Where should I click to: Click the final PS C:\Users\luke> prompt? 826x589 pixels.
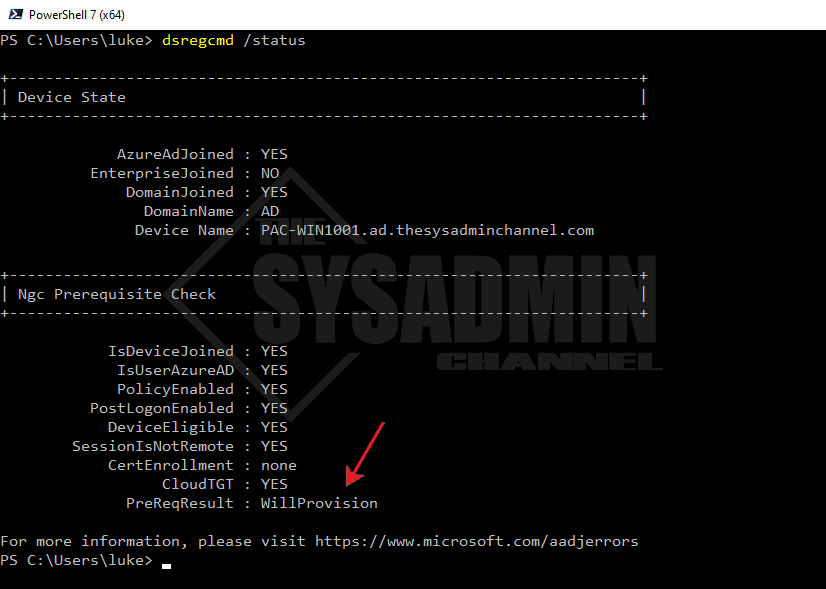pyautogui.click(x=76, y=560)
